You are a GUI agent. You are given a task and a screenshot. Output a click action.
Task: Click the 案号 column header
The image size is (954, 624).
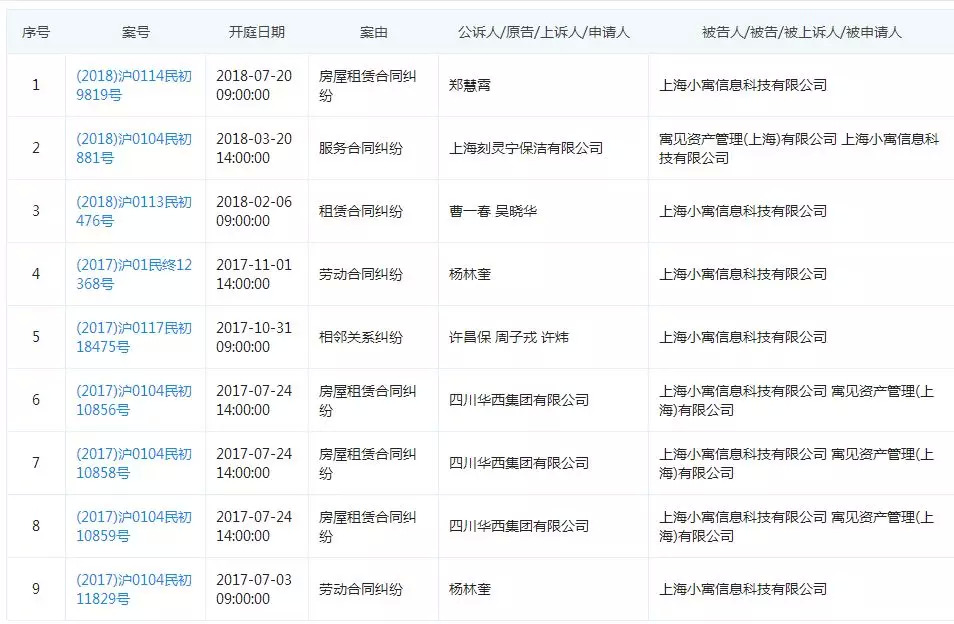coord(135,32)
